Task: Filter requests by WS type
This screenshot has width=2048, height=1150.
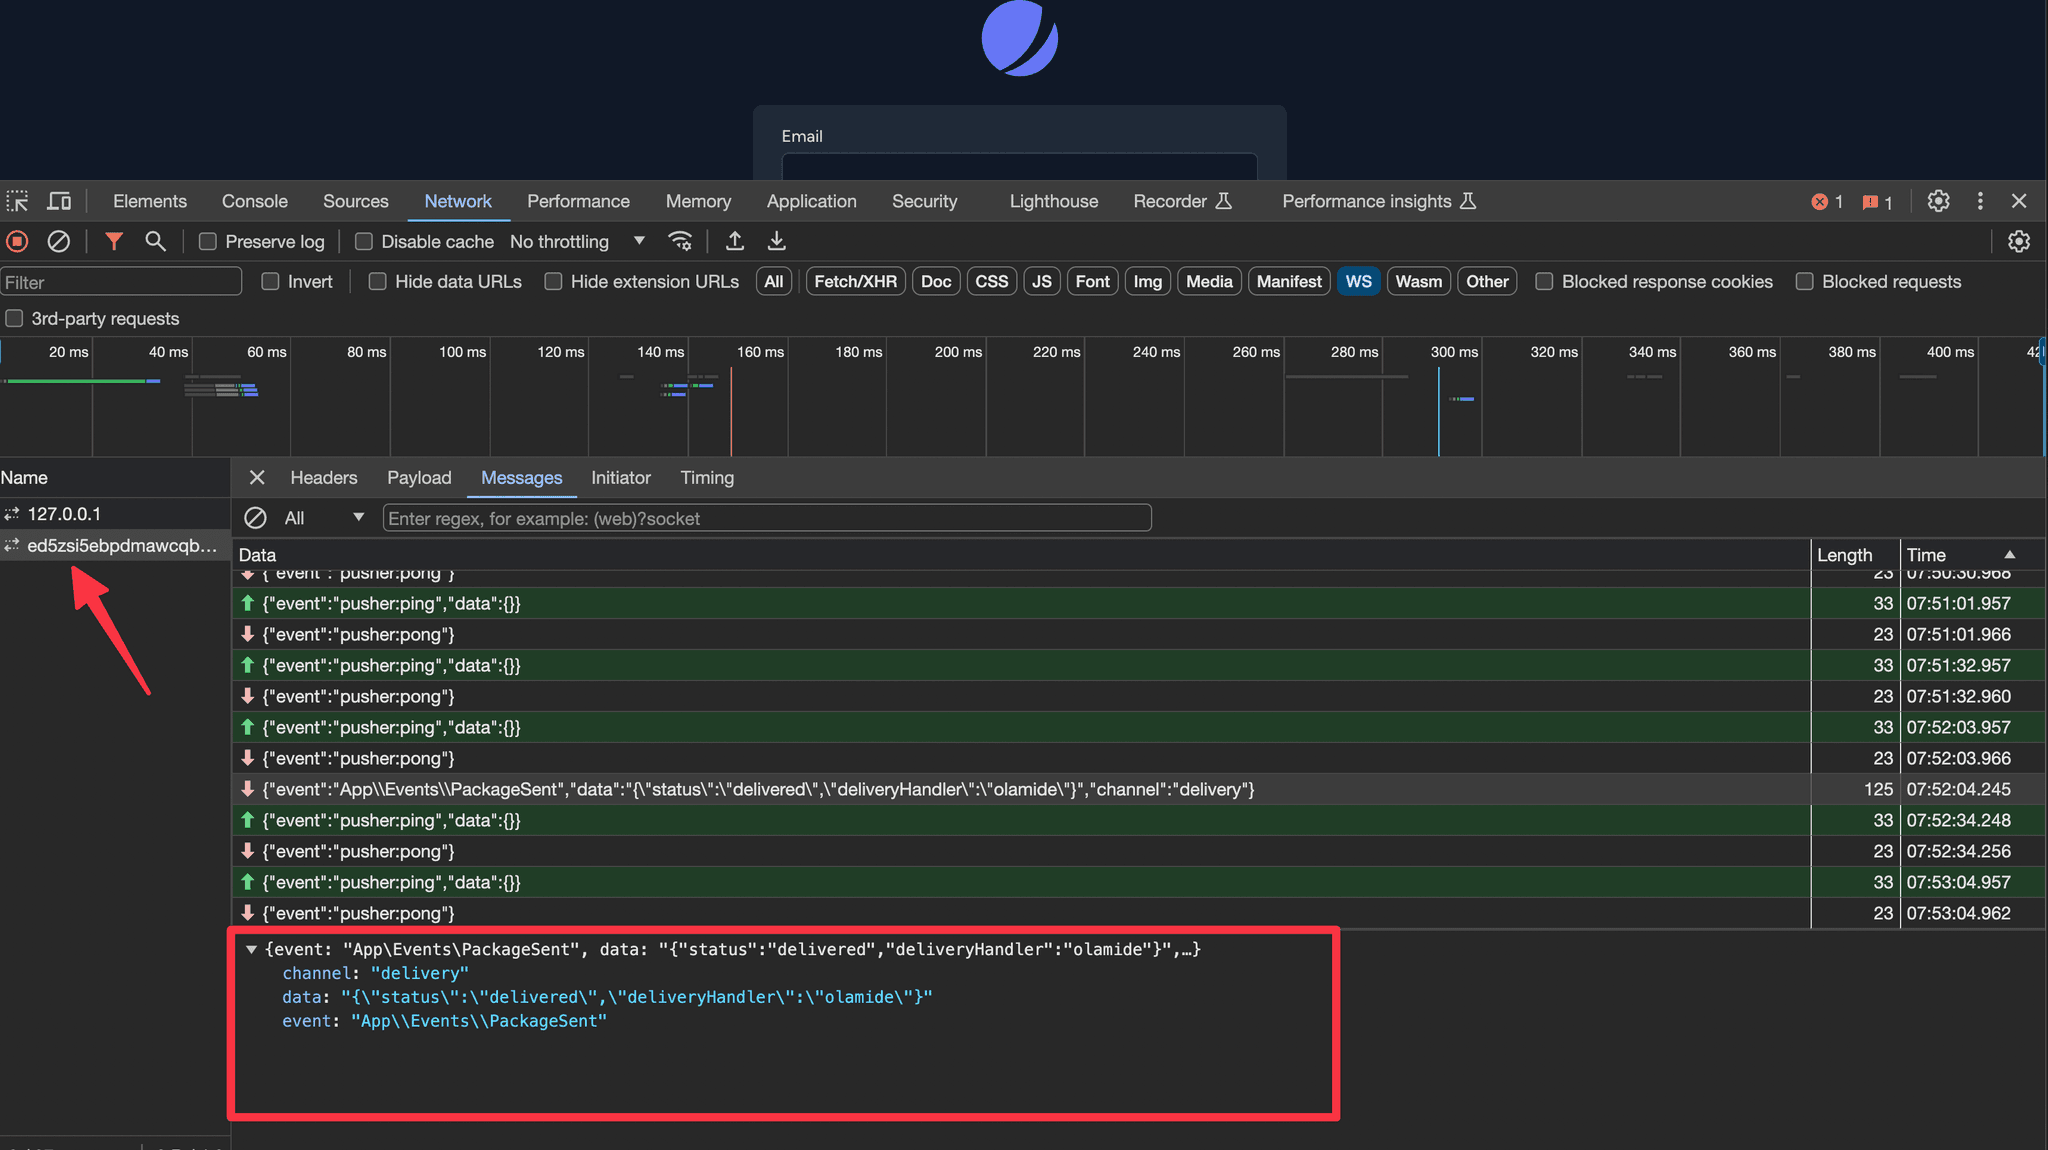Action: click(1358, 281)
